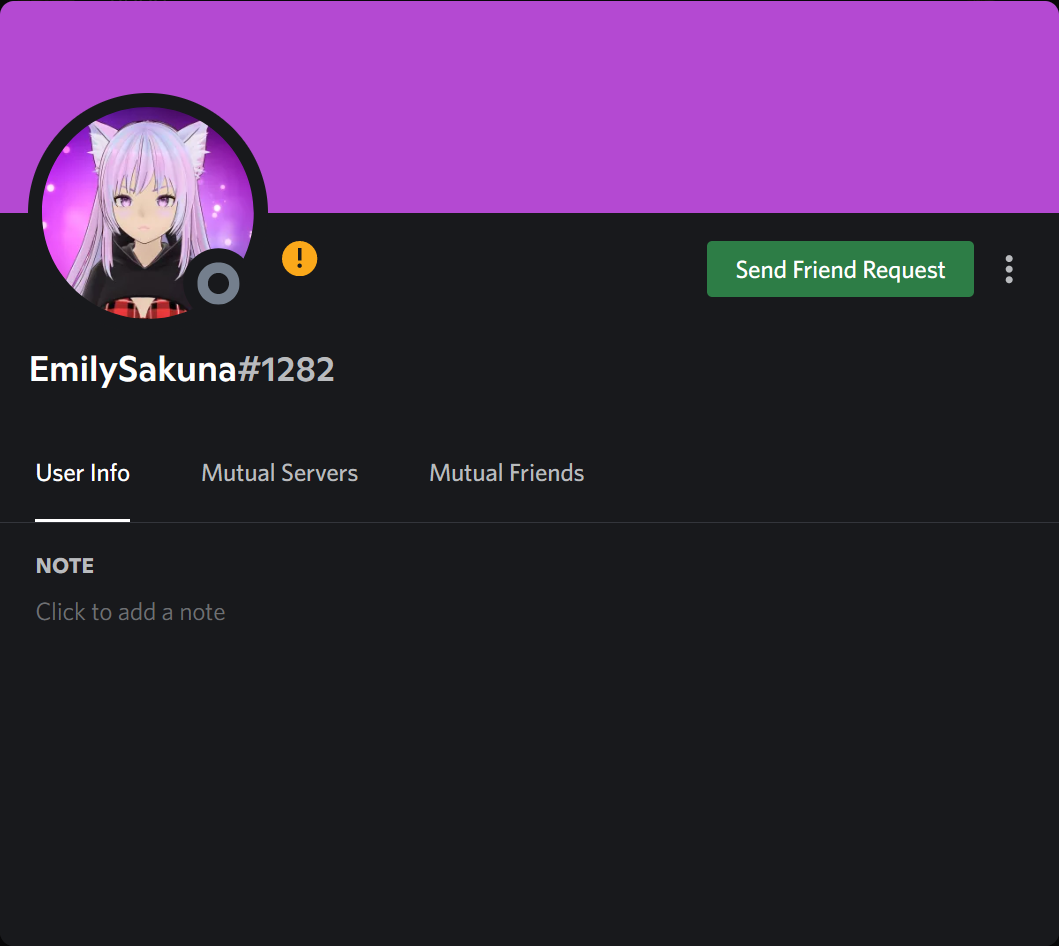Select the EmilySakuna username text
This screenshot has height=946, width=1059.
coord(132,370)
